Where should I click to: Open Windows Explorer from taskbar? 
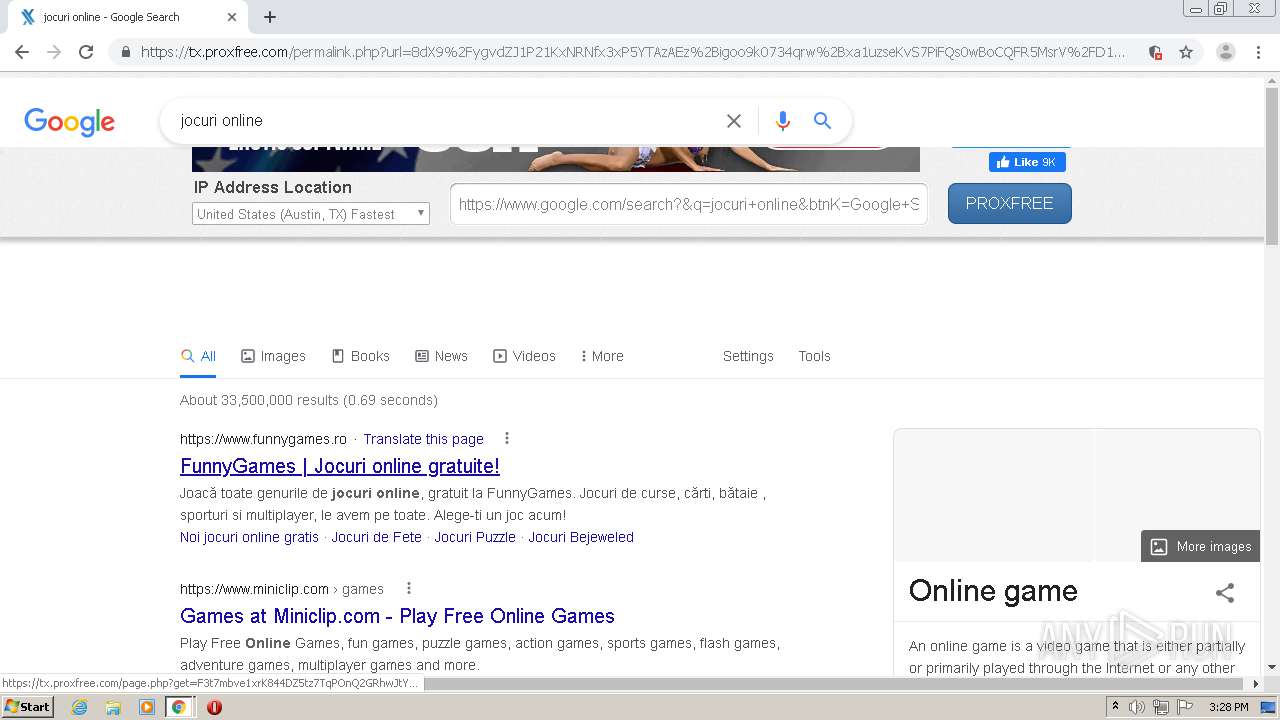(x=113, y=707)
